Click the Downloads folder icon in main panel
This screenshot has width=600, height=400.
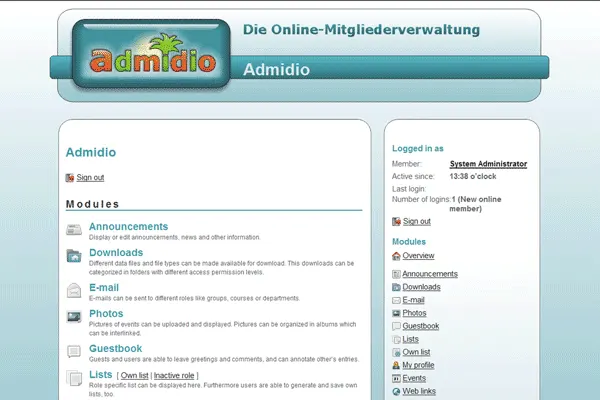[x=74, y=256]
